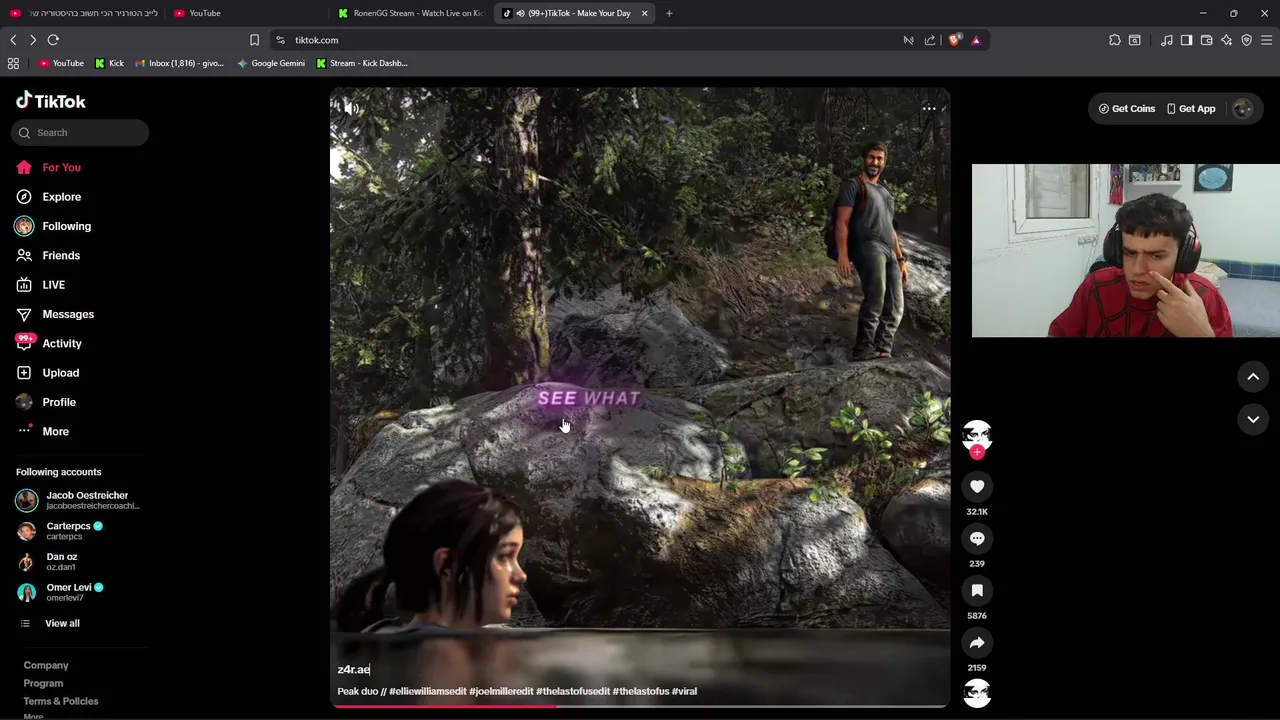Bookmark this page in the address bar
The height and width of the screenshot is (720, 1280).
point(254,40)
